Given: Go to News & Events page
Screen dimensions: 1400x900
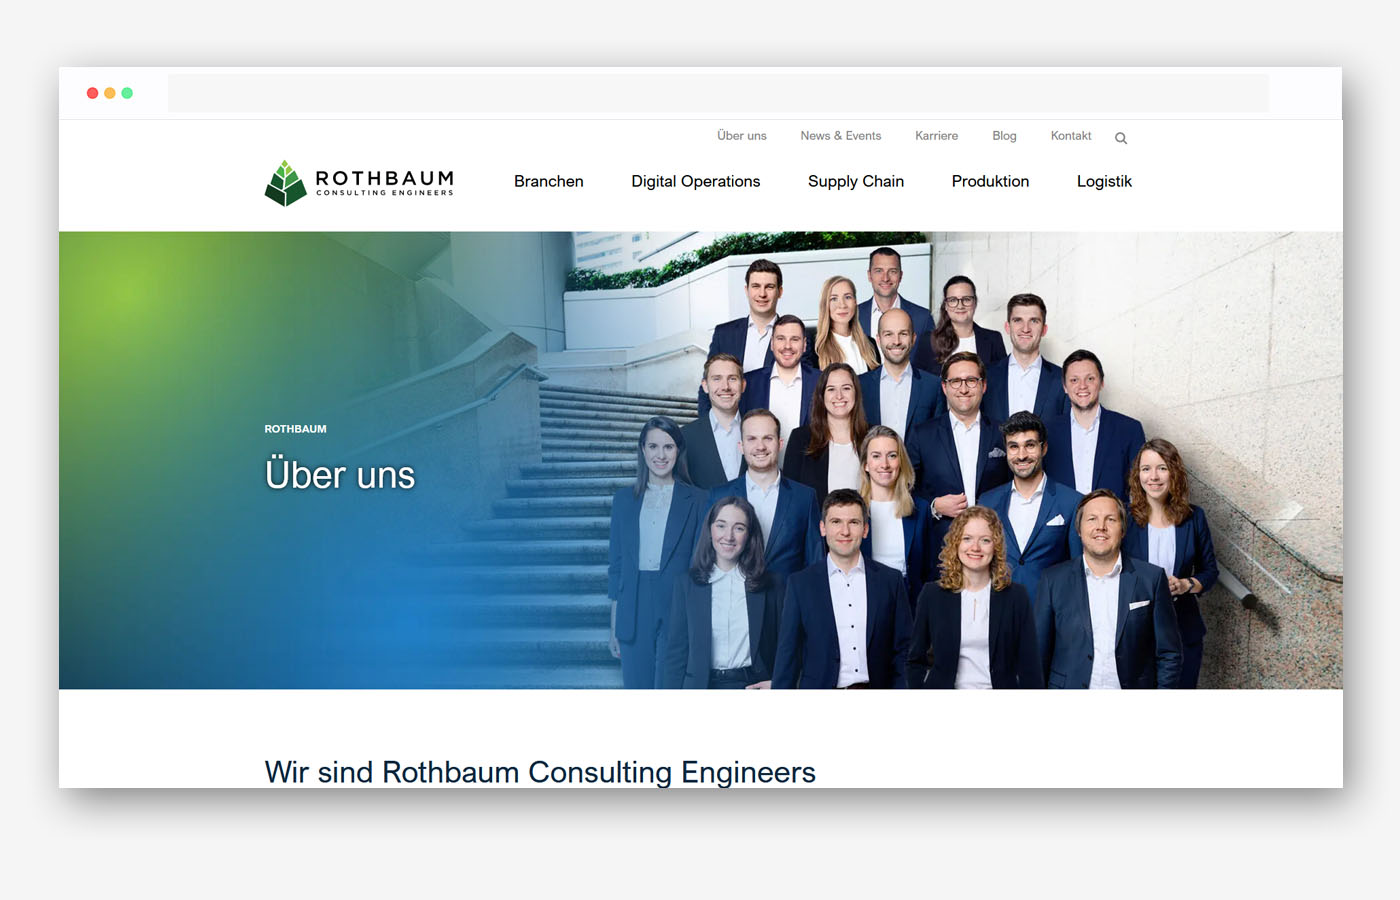Looking at the screenshot, I should coord(840,136).
